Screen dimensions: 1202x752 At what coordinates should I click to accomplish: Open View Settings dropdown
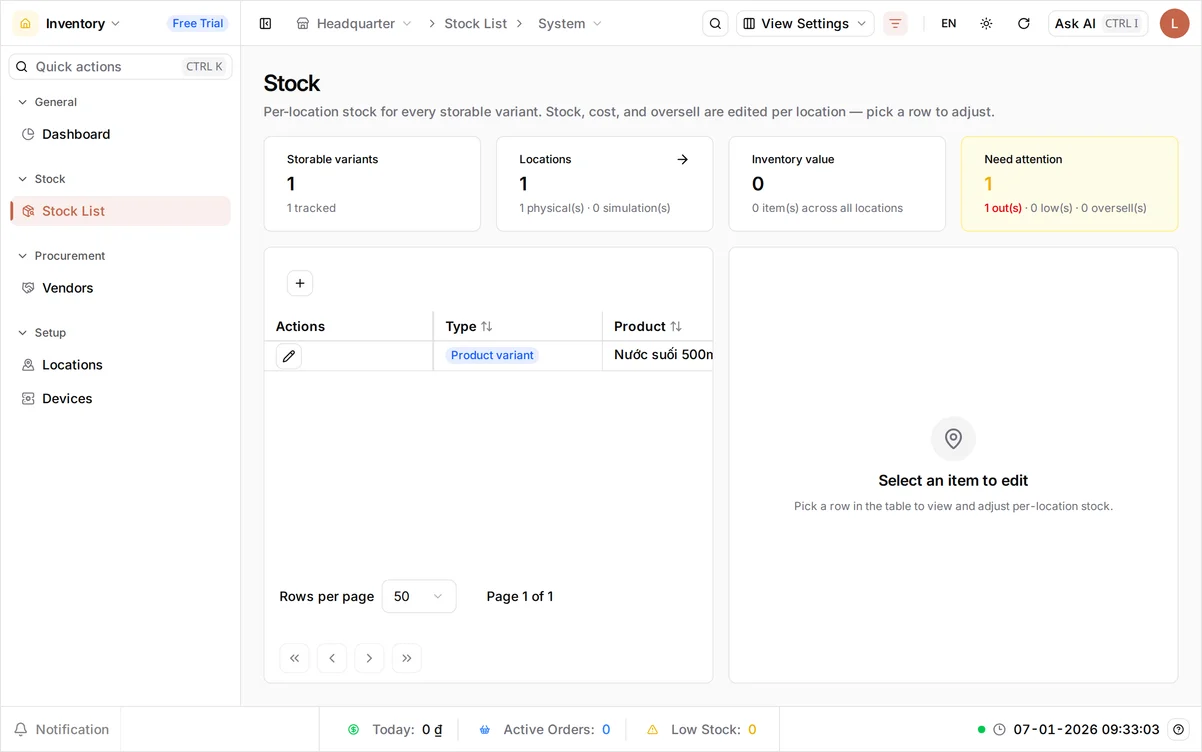[805, 23]
